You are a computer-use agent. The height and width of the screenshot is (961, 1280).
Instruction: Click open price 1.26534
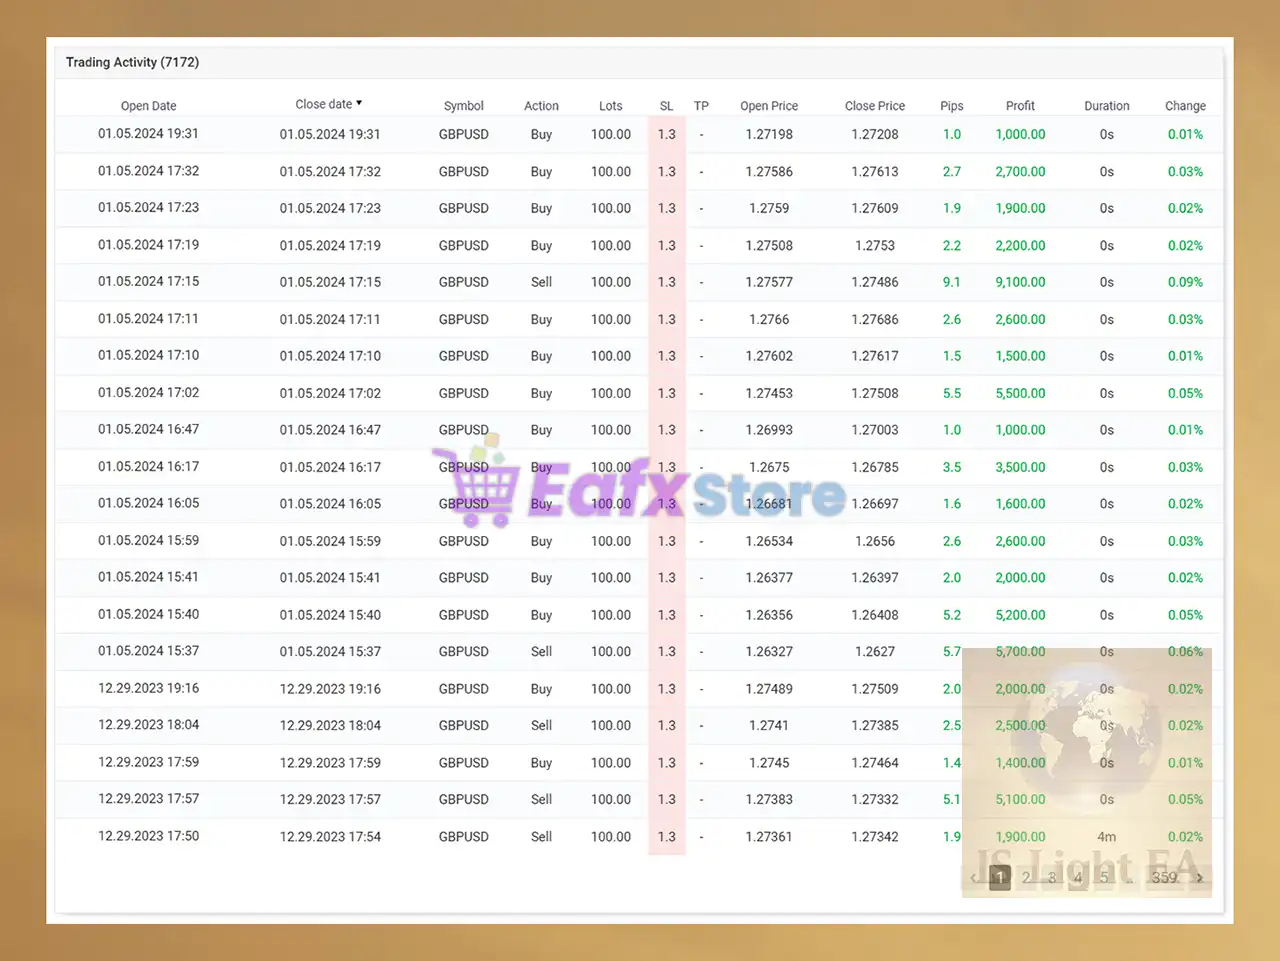click(x=769, y=541)
